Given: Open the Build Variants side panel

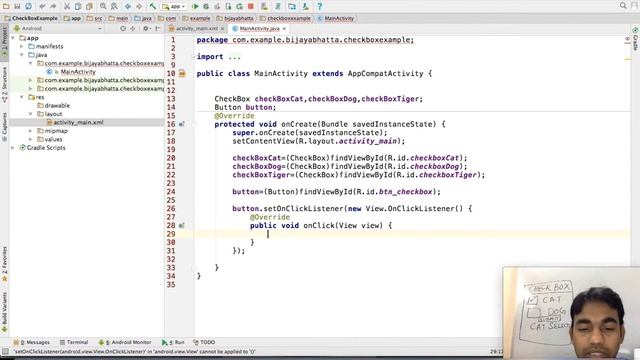Looking at the screenshot, I should pyautogui.click(x=4, y=312).
